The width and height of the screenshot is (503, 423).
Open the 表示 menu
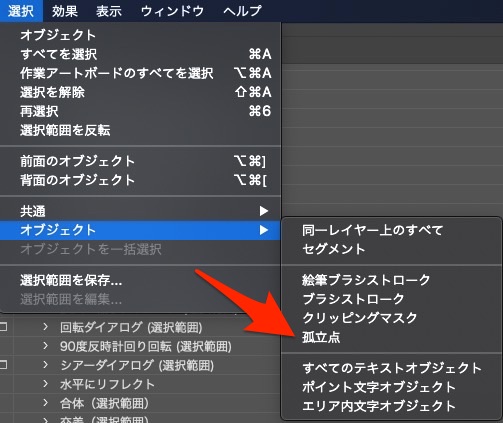coord(109,11)
